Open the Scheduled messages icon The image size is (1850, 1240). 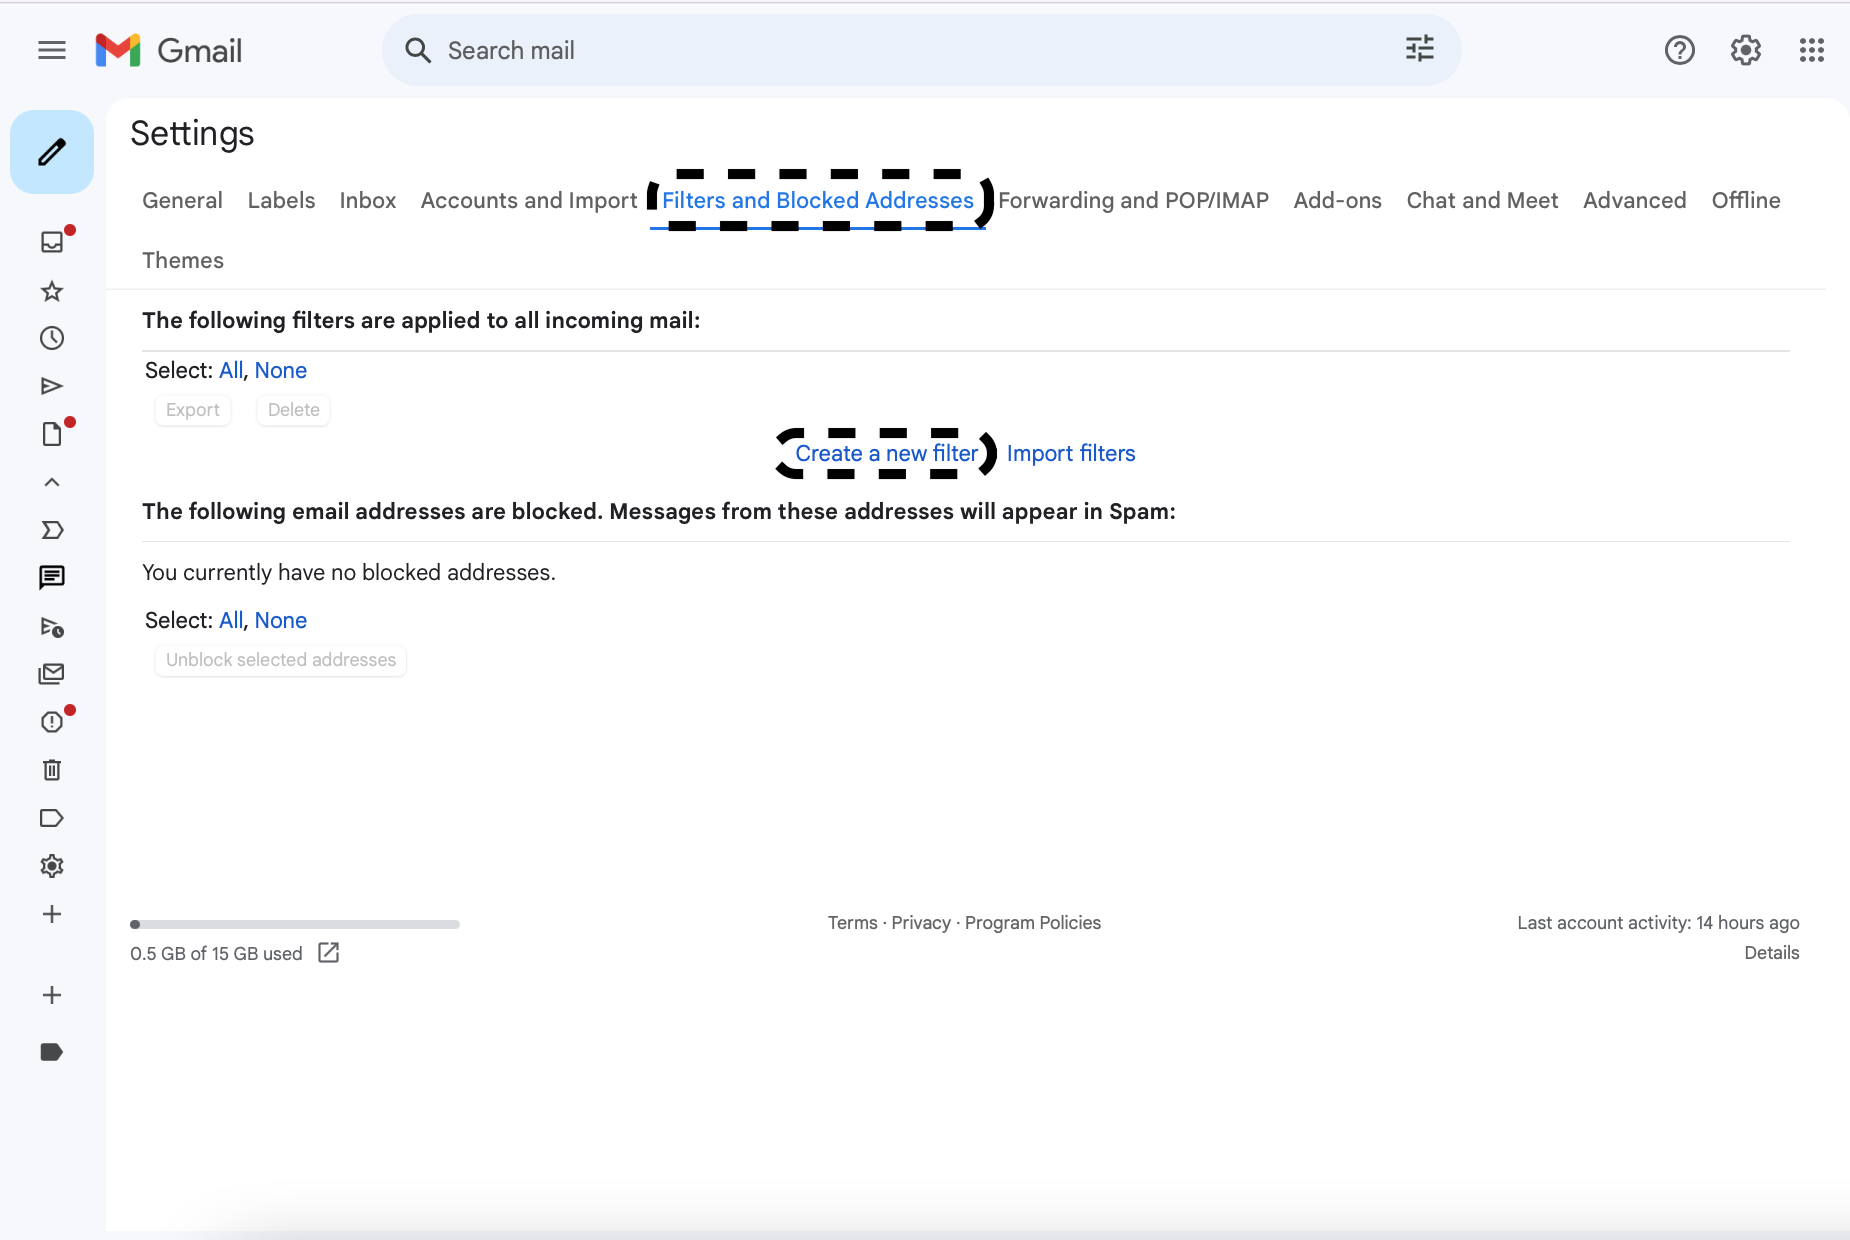[52, 627]
